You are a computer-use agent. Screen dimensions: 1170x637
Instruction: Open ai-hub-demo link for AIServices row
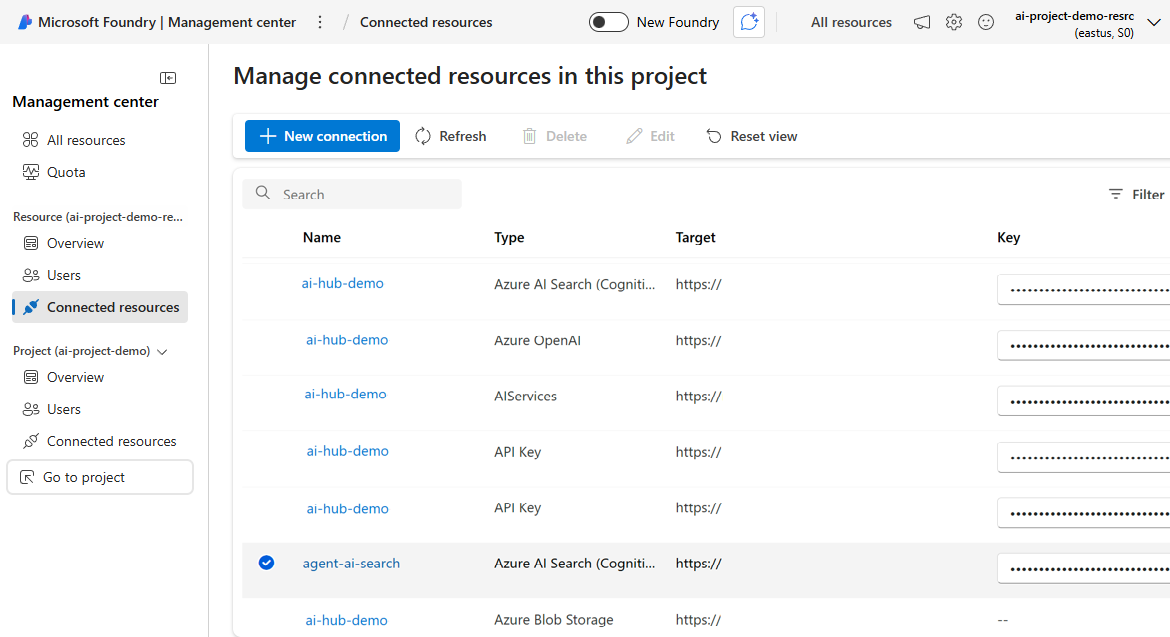tap(345, 394)
